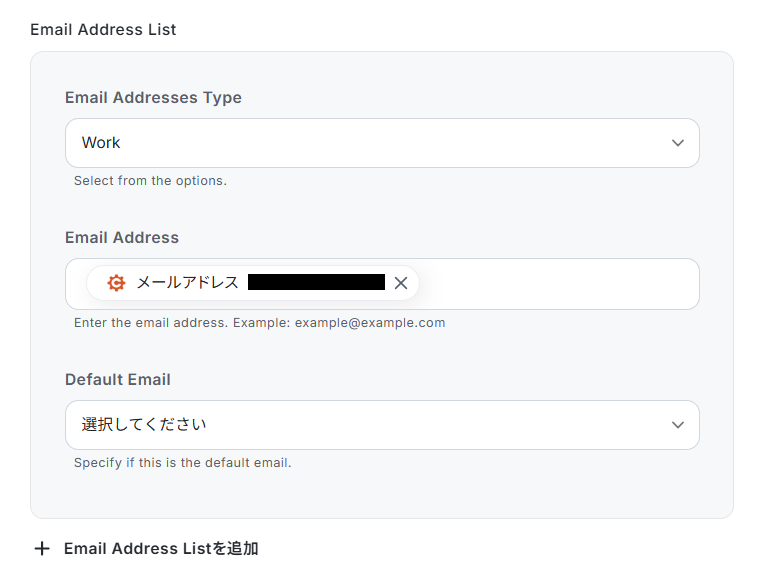The width and height of the screenshot is (780, 569).
Task: Click the selected value text Work
Action: tap(101, 143)
